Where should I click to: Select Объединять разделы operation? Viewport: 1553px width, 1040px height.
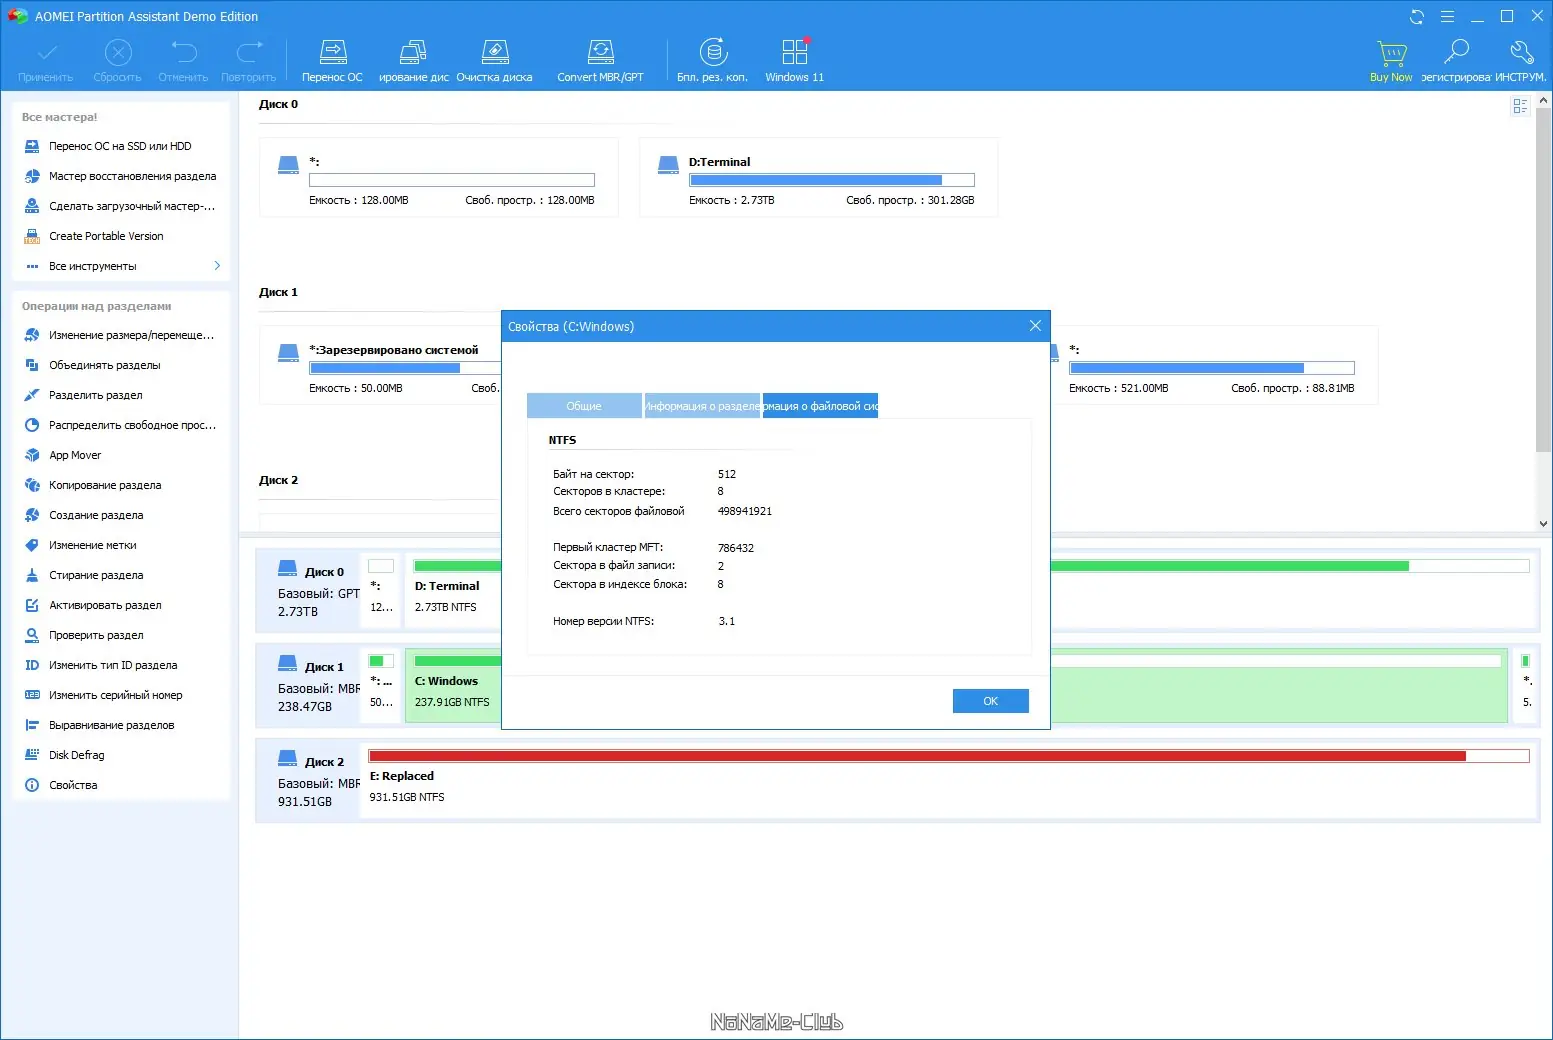tap(104, 365)
